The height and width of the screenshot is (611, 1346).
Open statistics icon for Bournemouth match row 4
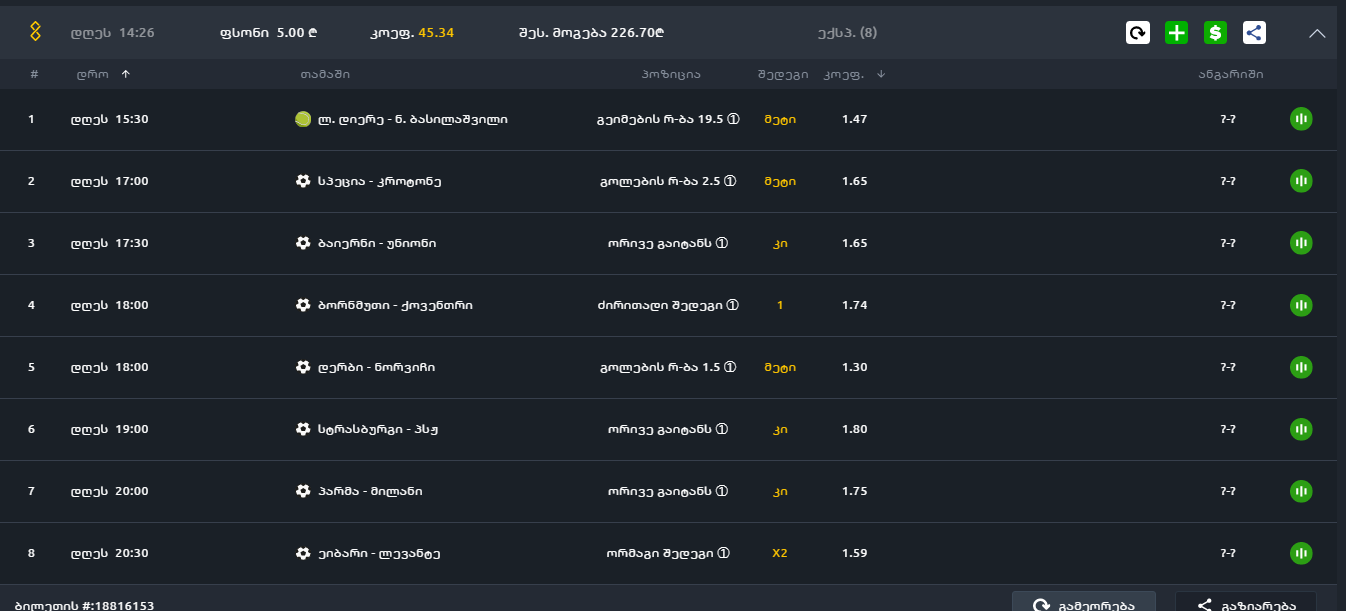(x=1300, y=305)
